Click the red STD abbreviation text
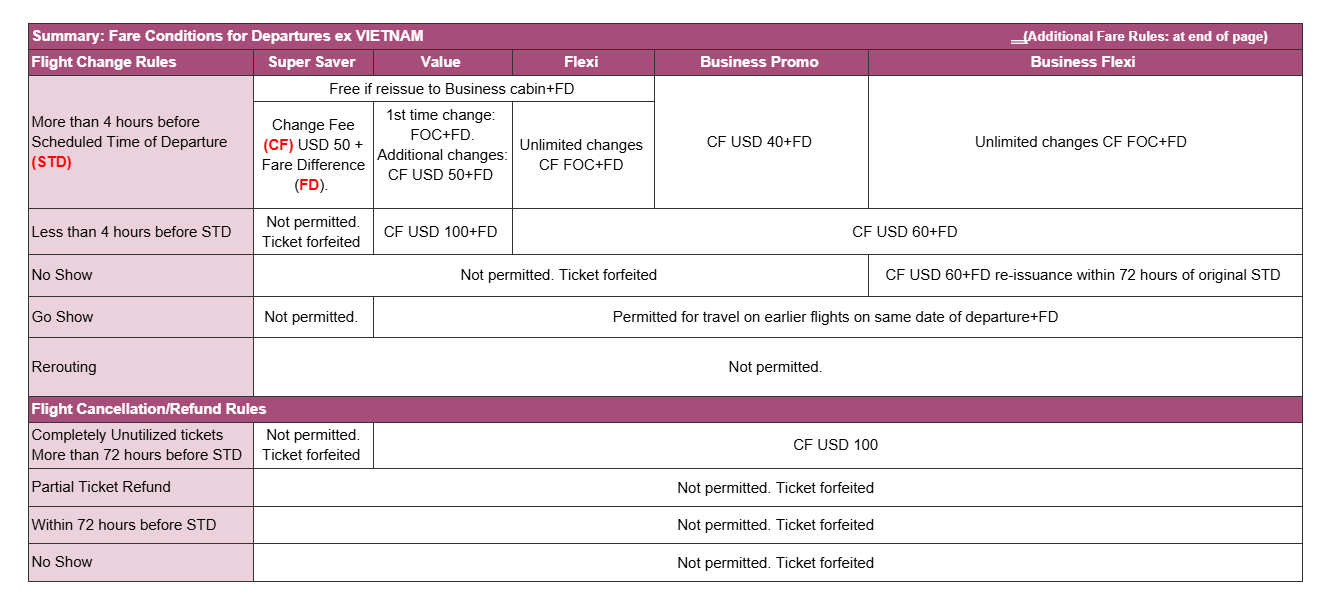Image resolution: width=1322 pixels, height=600 pixels. 52,162
